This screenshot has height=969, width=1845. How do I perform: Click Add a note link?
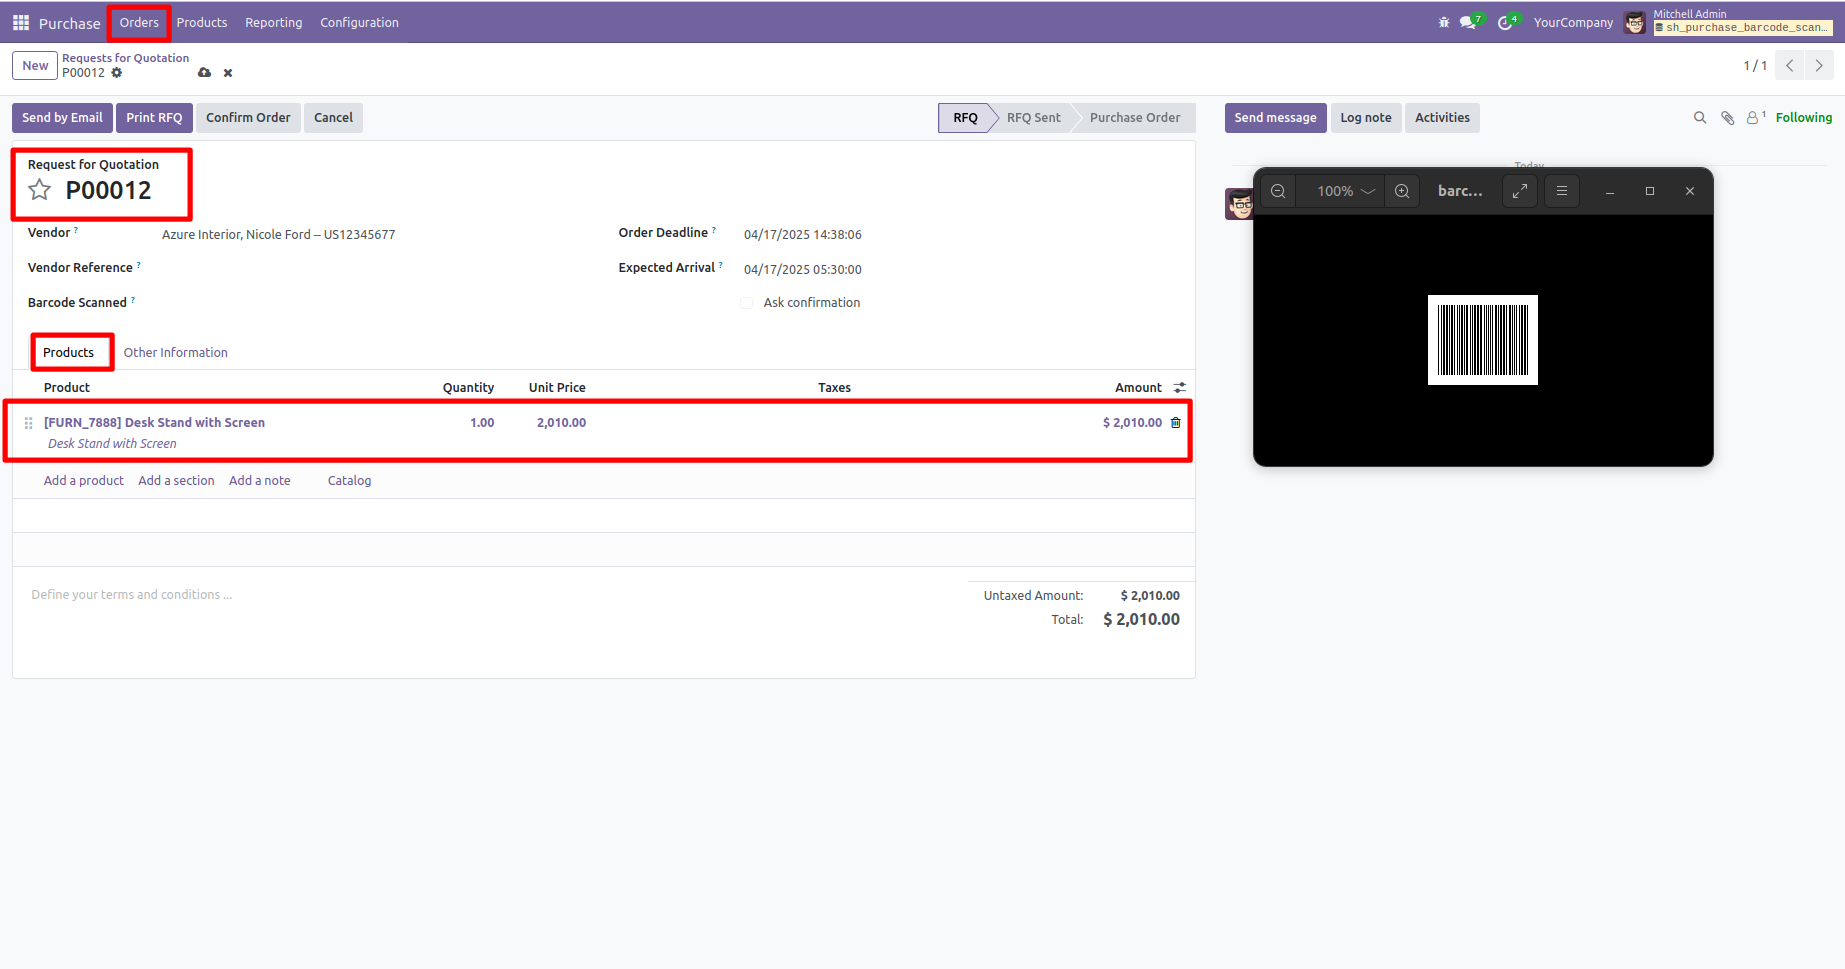pos(260,481)
